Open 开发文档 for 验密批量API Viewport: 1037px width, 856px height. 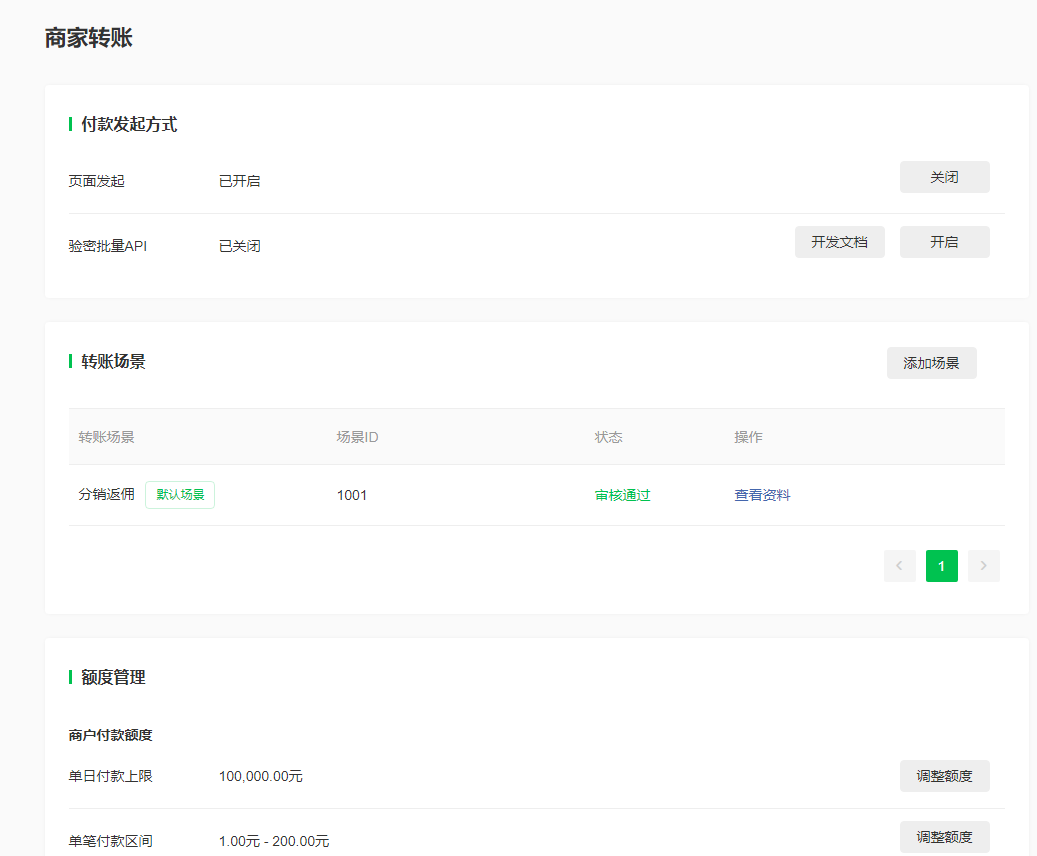[x=839, y=242]
